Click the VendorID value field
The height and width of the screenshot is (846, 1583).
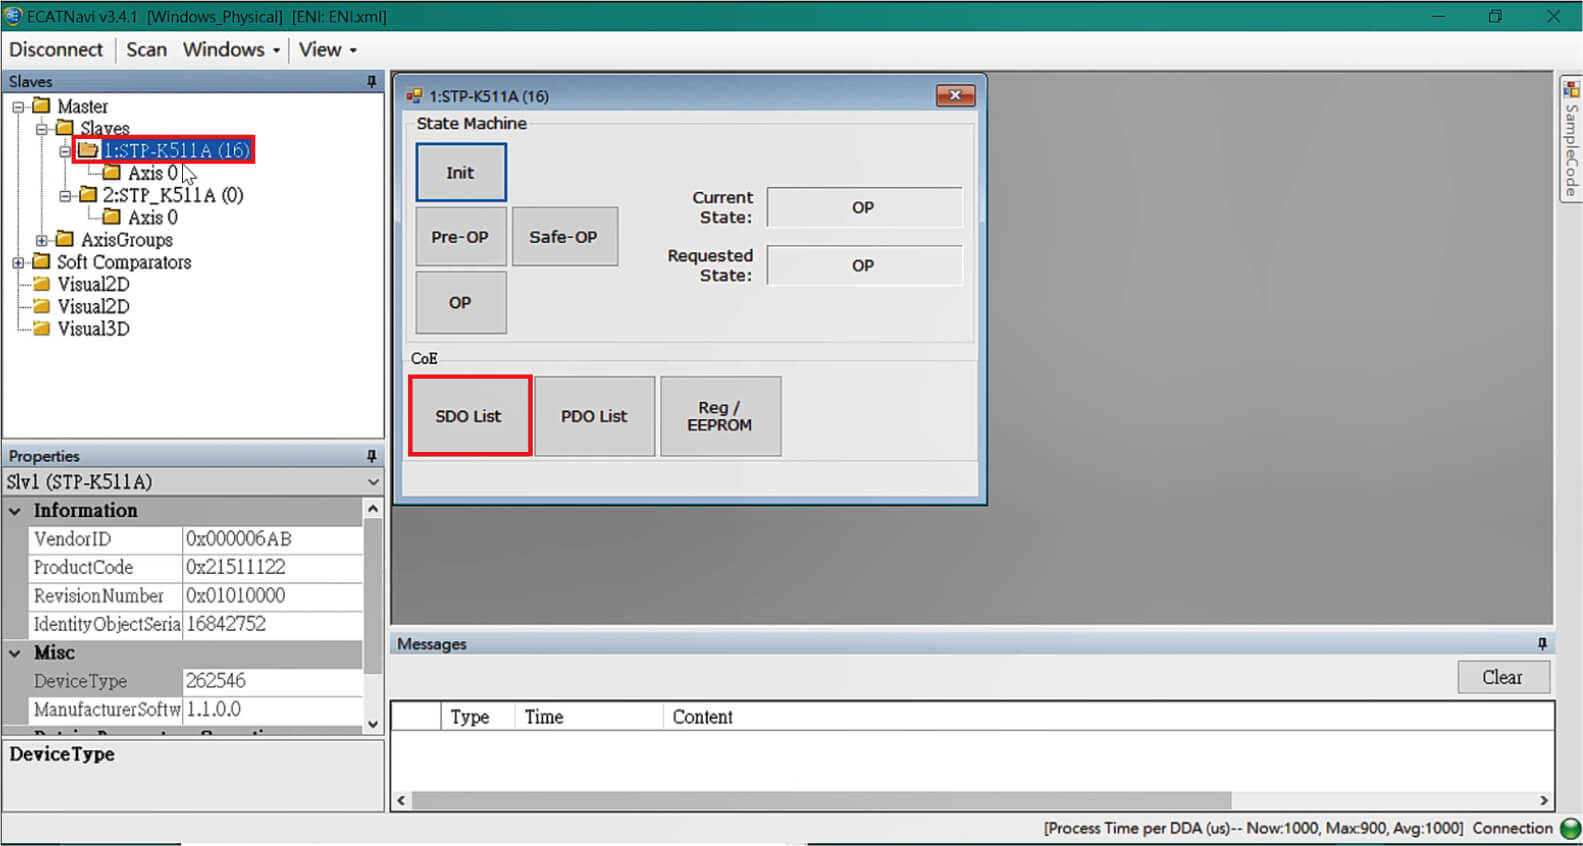pyautogui.click(x=271, y=539)
